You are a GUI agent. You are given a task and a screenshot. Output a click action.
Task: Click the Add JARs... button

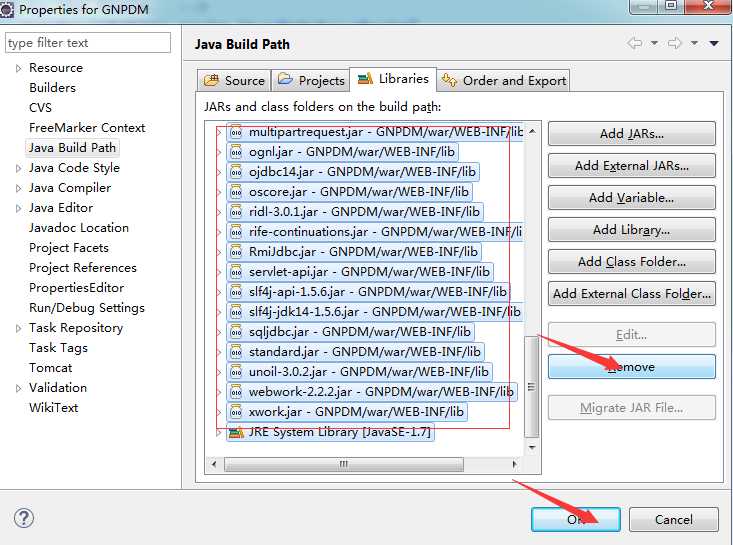tap(632, 134)
